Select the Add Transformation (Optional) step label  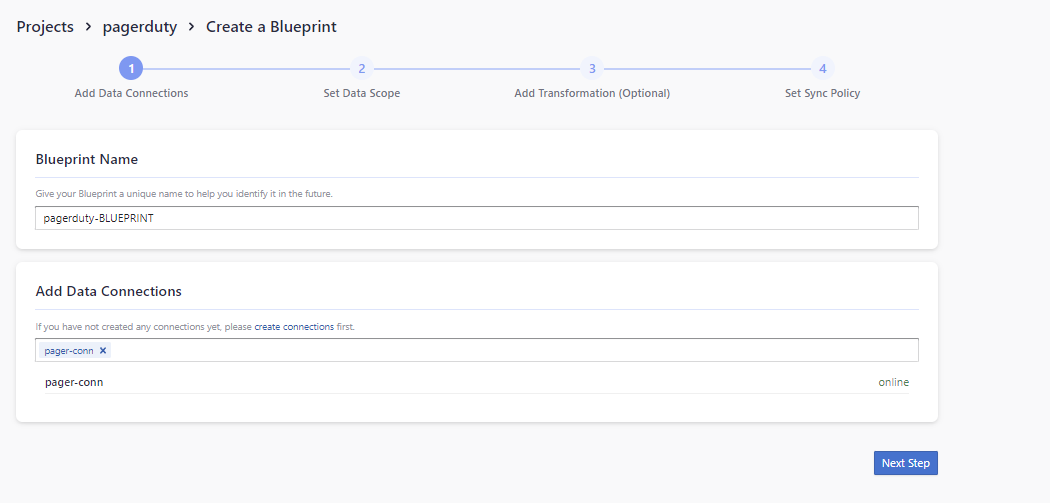(x=592, y=93)
